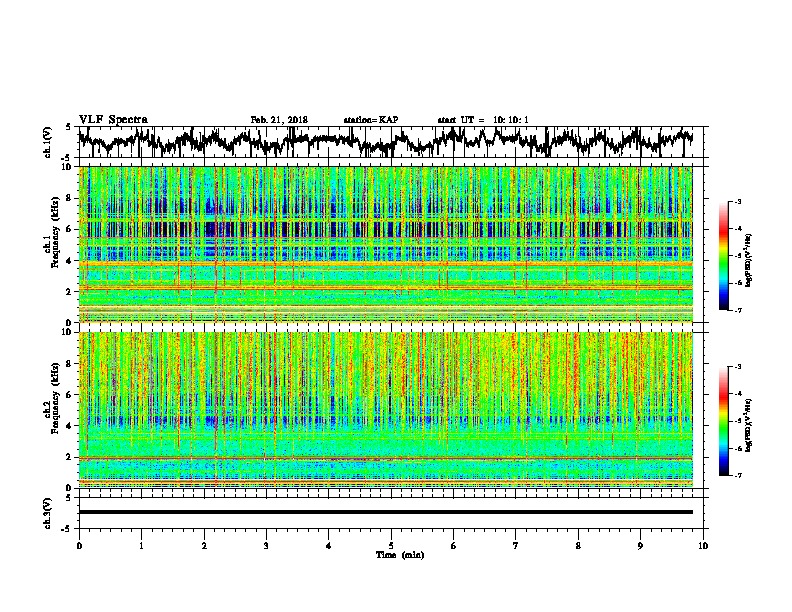
Task: Click the "-7" label on ch.2 color scale
Action: click(738, 475)
